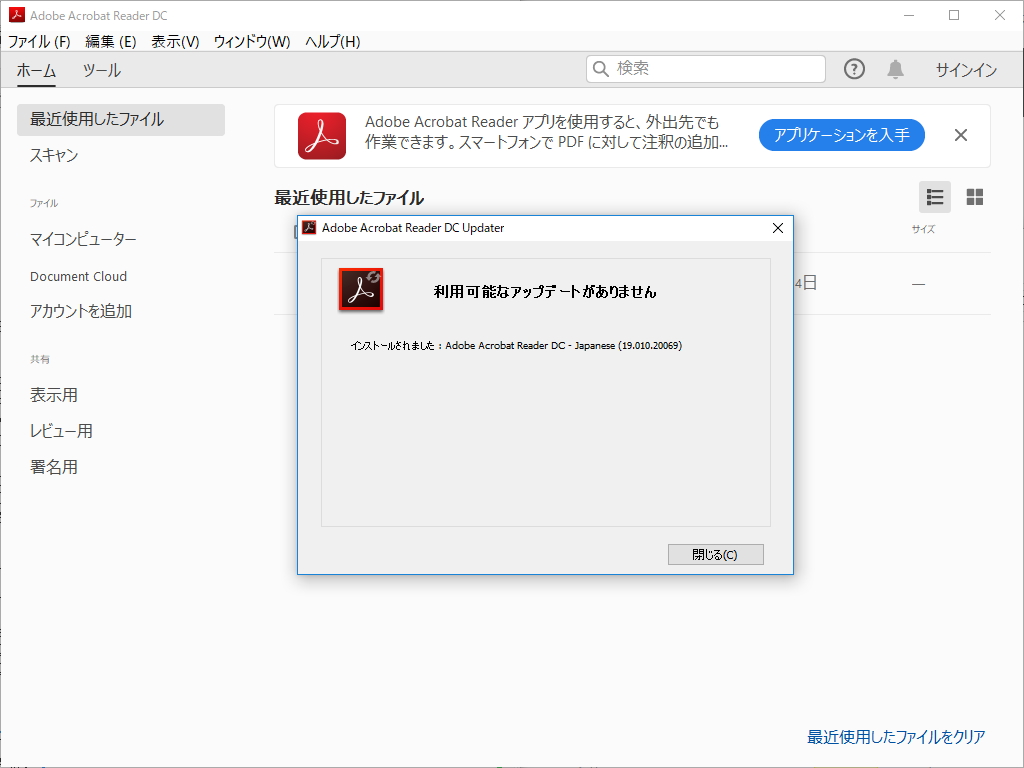1024x768 pixels.
Task: Select the ホーム tab
Action: click(x=37, y=71)
